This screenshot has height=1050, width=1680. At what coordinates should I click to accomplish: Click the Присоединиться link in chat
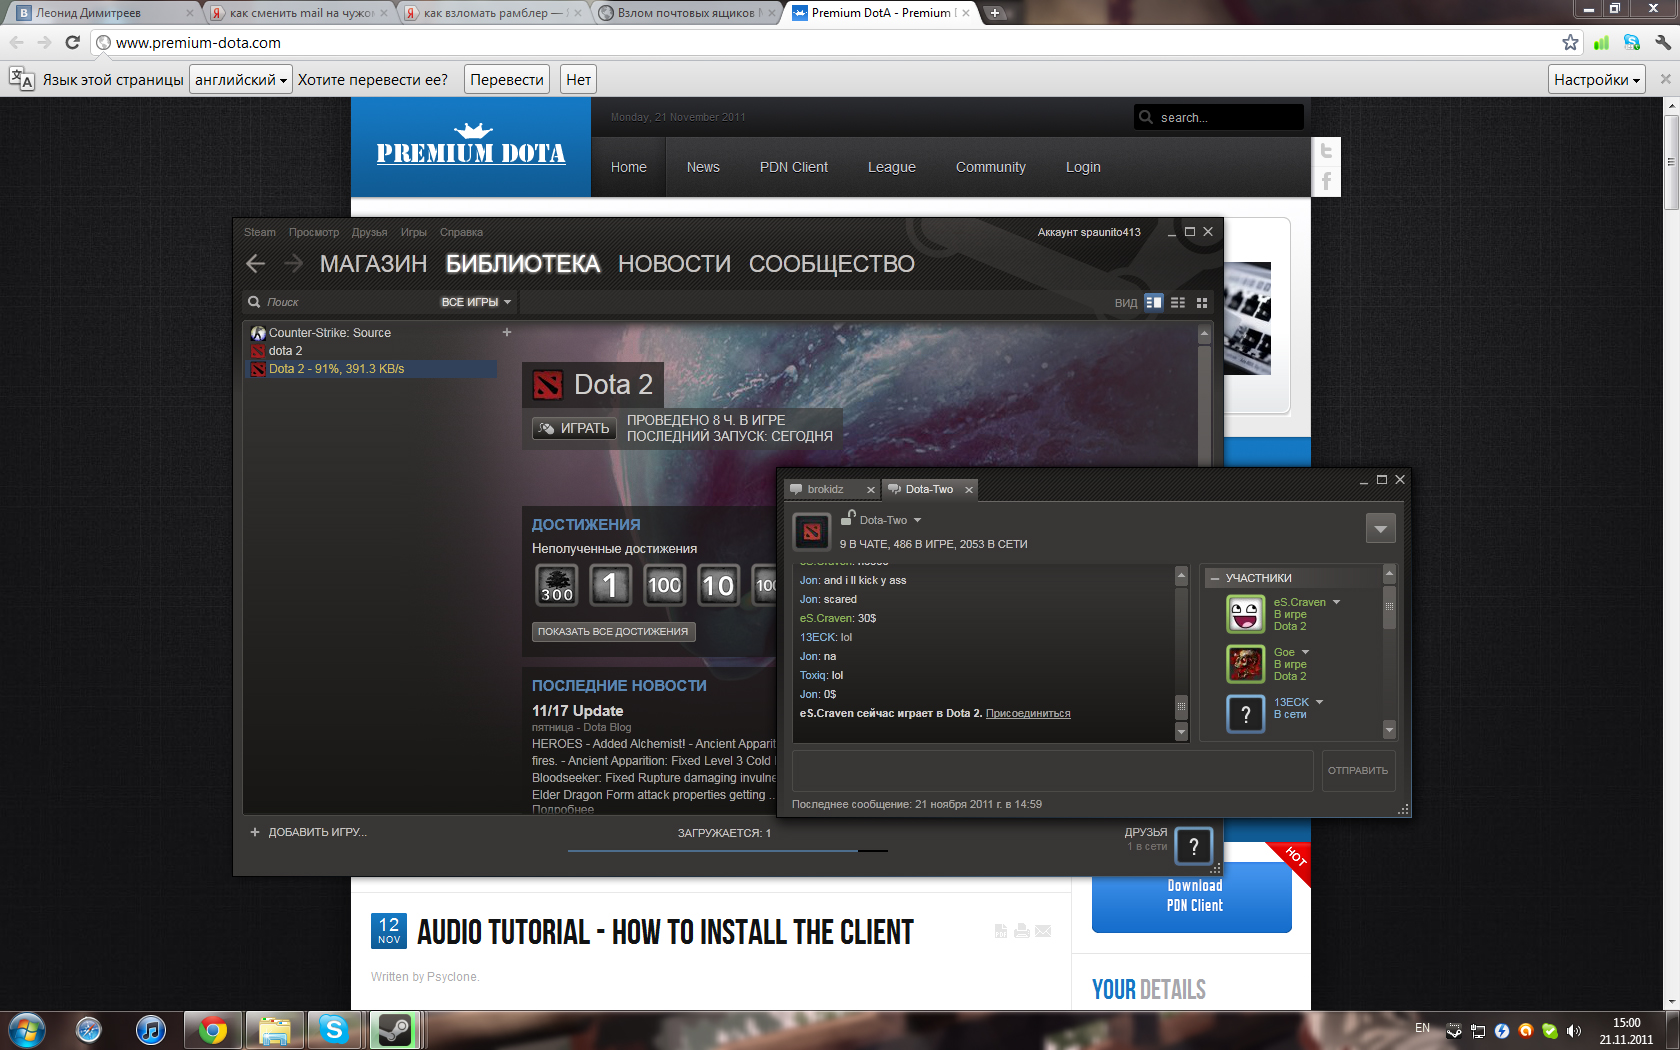pyautogui.click(x=1028, y=713)
